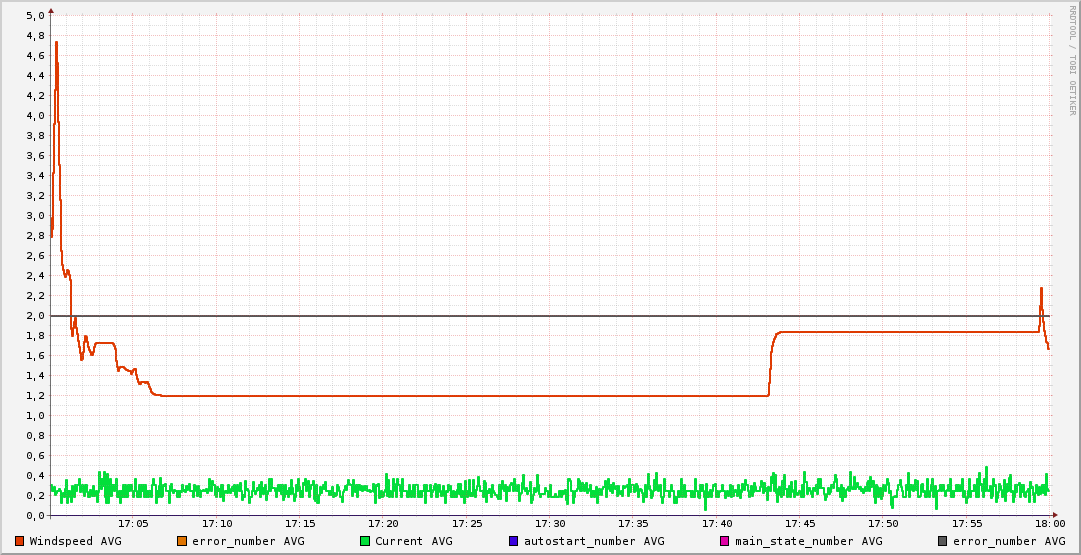Click the 2,0 value on Y axis
This screenshot has height=555, width=1081.
click(x=34, y=316)
